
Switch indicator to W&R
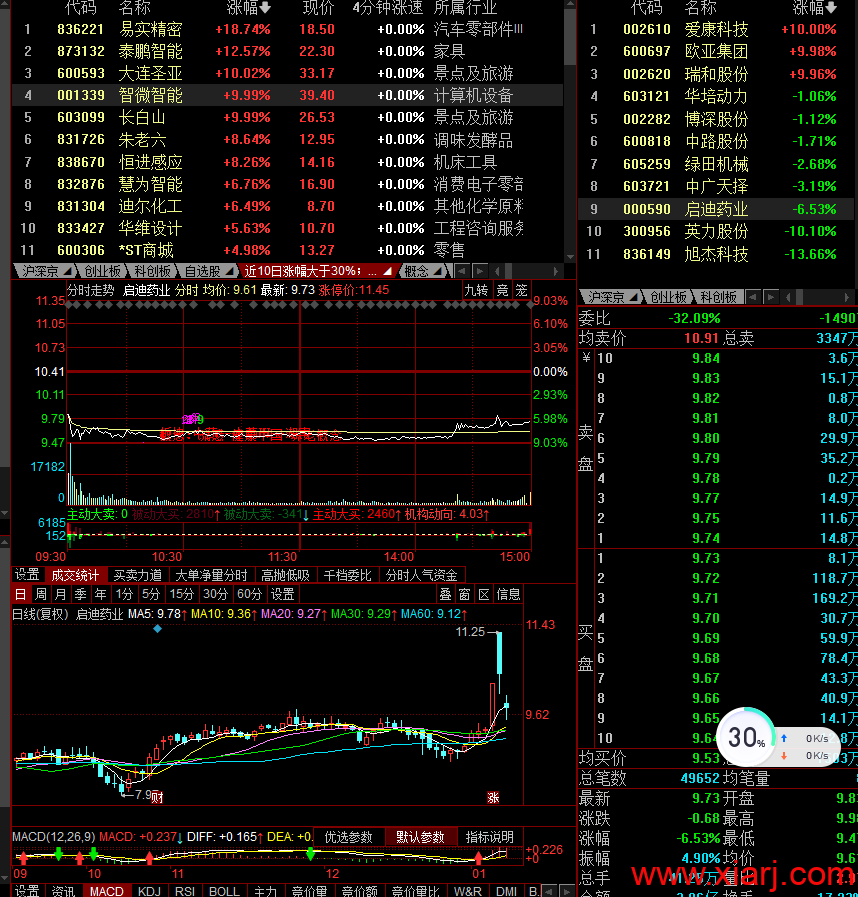tap(468, 891)
